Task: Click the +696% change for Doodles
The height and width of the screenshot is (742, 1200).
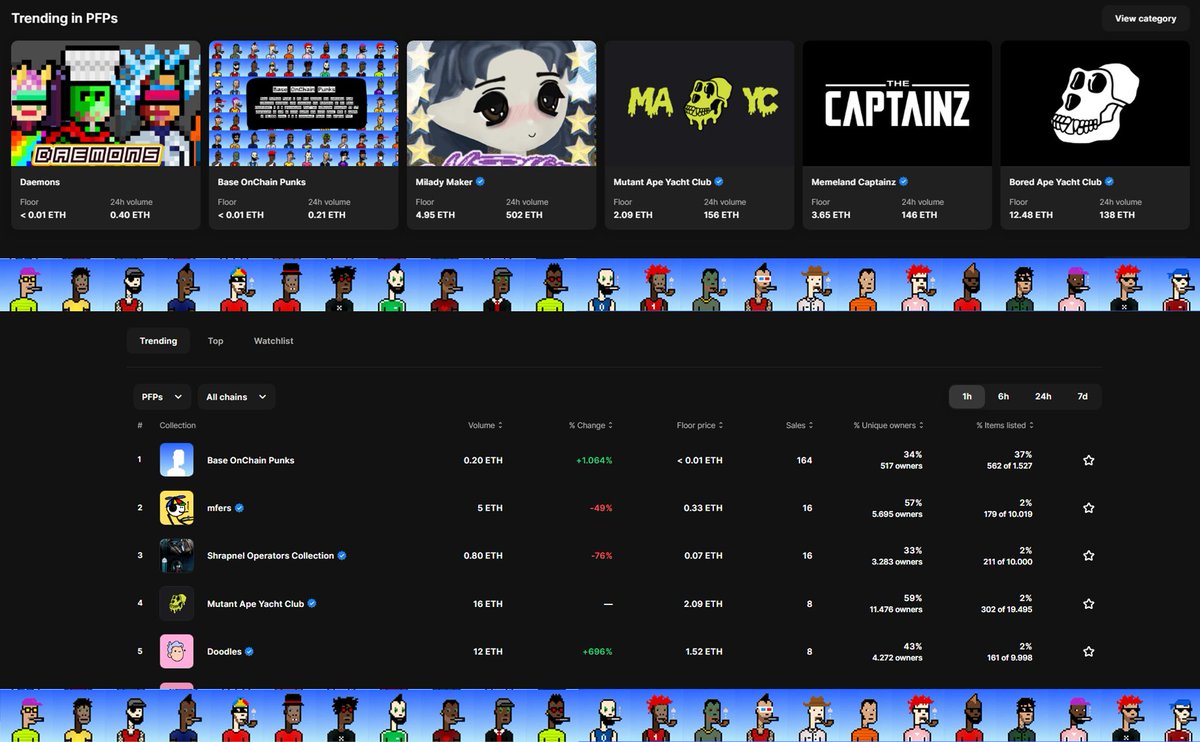Action: (x=597, y=651)
